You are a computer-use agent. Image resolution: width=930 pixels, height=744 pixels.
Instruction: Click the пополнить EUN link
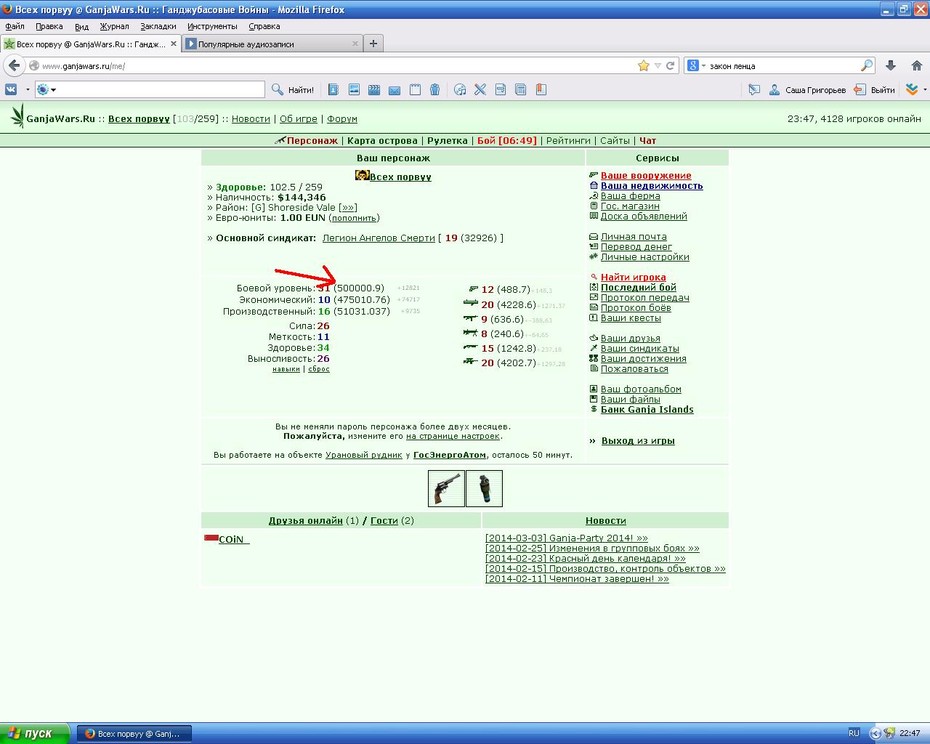[354, 218]
